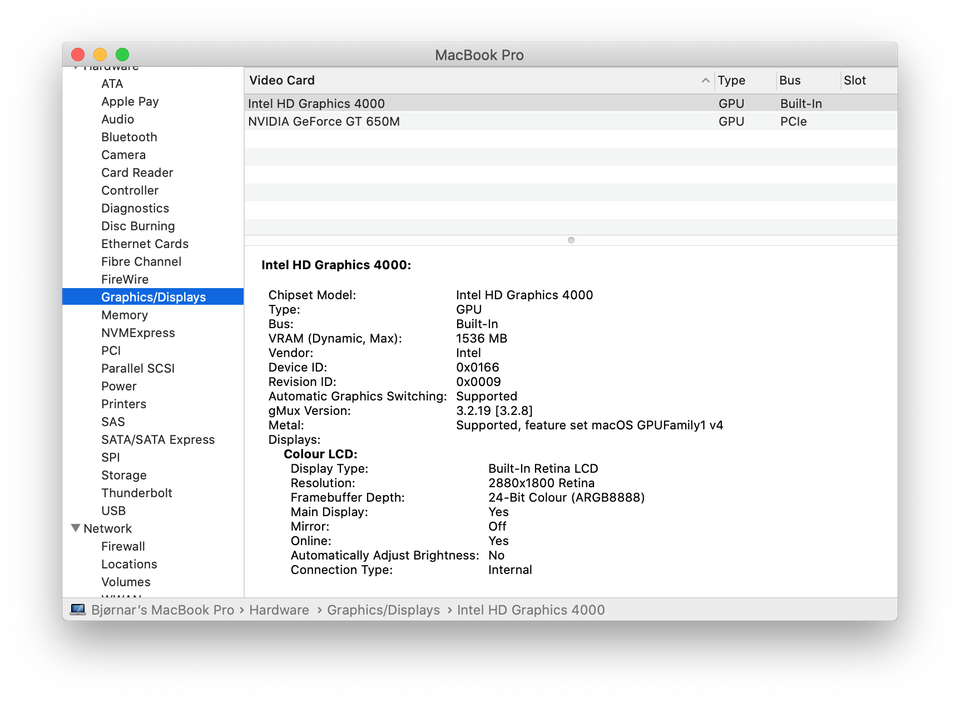Screen dimensions: 960x703
Task: Select NVMExpress entry
Action: (138, 332)
